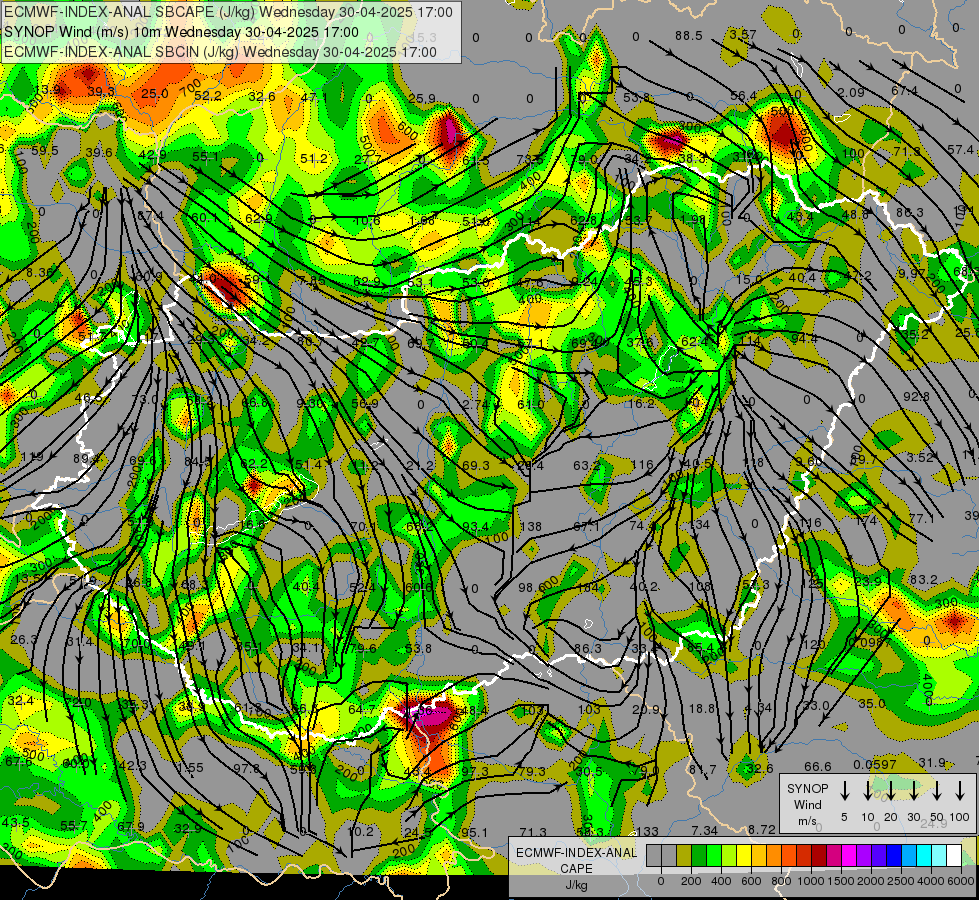Choose the pure blue CAPE legend swatch

tap(894, 855)
